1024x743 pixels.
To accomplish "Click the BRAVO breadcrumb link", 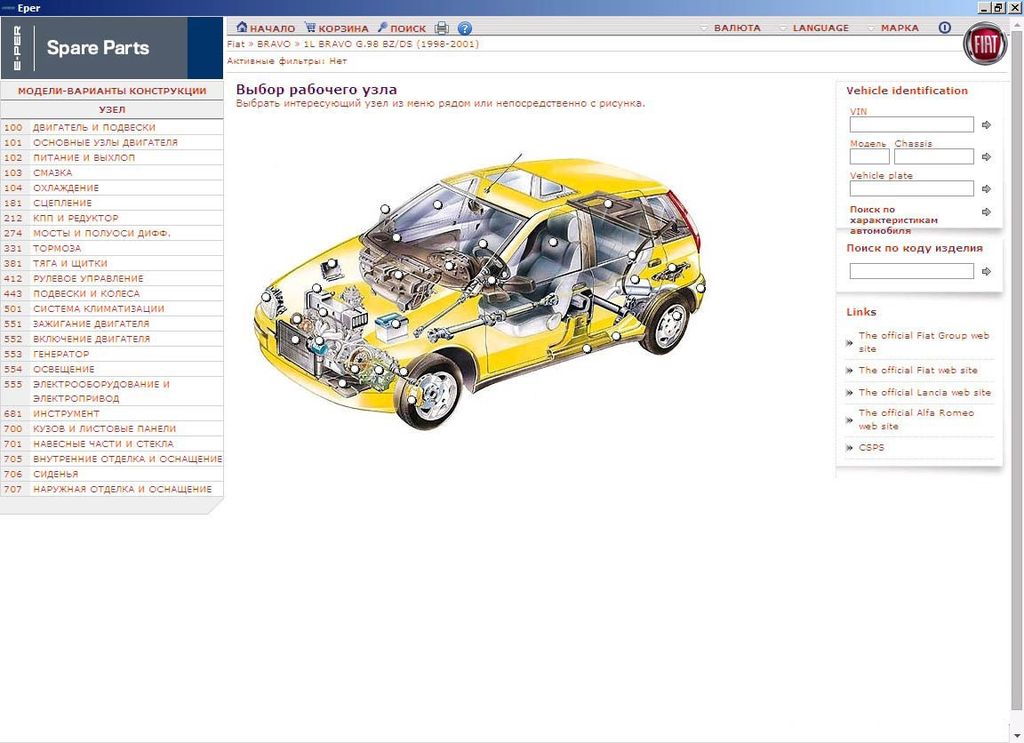I will 273,44.
